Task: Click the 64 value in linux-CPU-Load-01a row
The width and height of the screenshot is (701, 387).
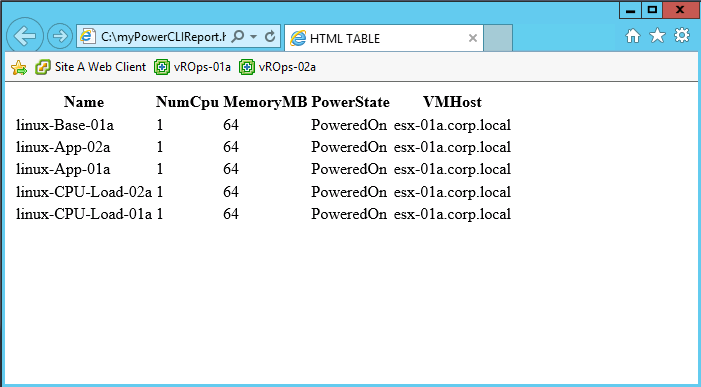Action: 231,214
